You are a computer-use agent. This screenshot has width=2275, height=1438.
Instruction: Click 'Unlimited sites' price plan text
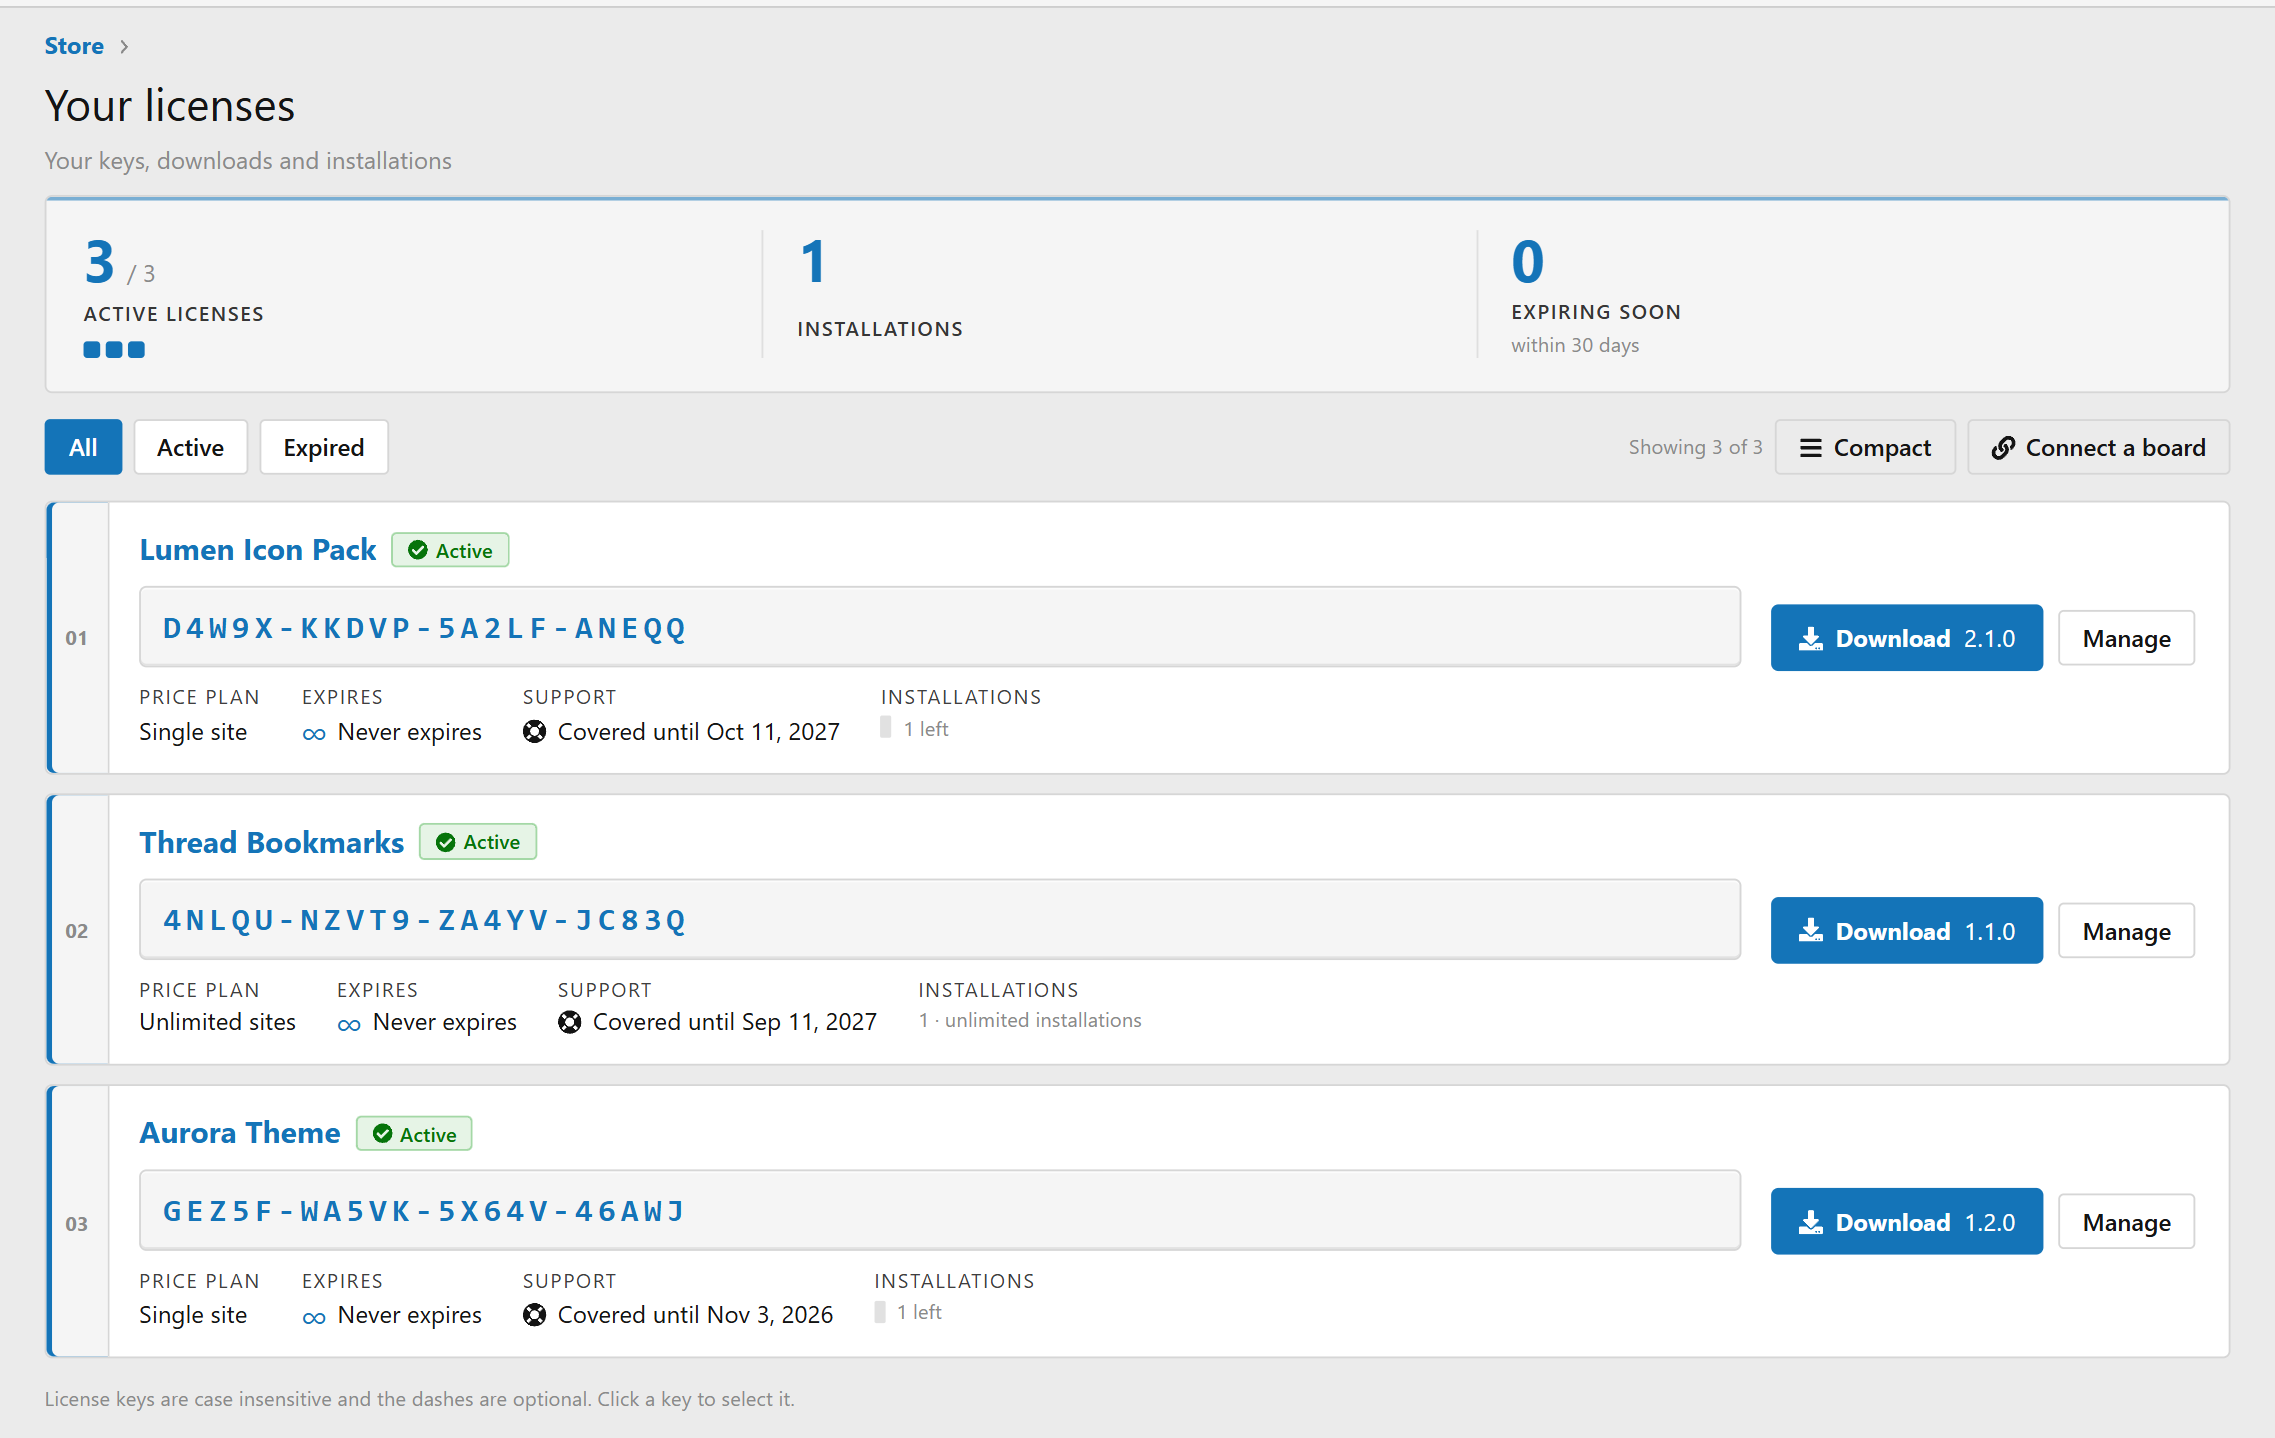click(x=218, y=1022)
